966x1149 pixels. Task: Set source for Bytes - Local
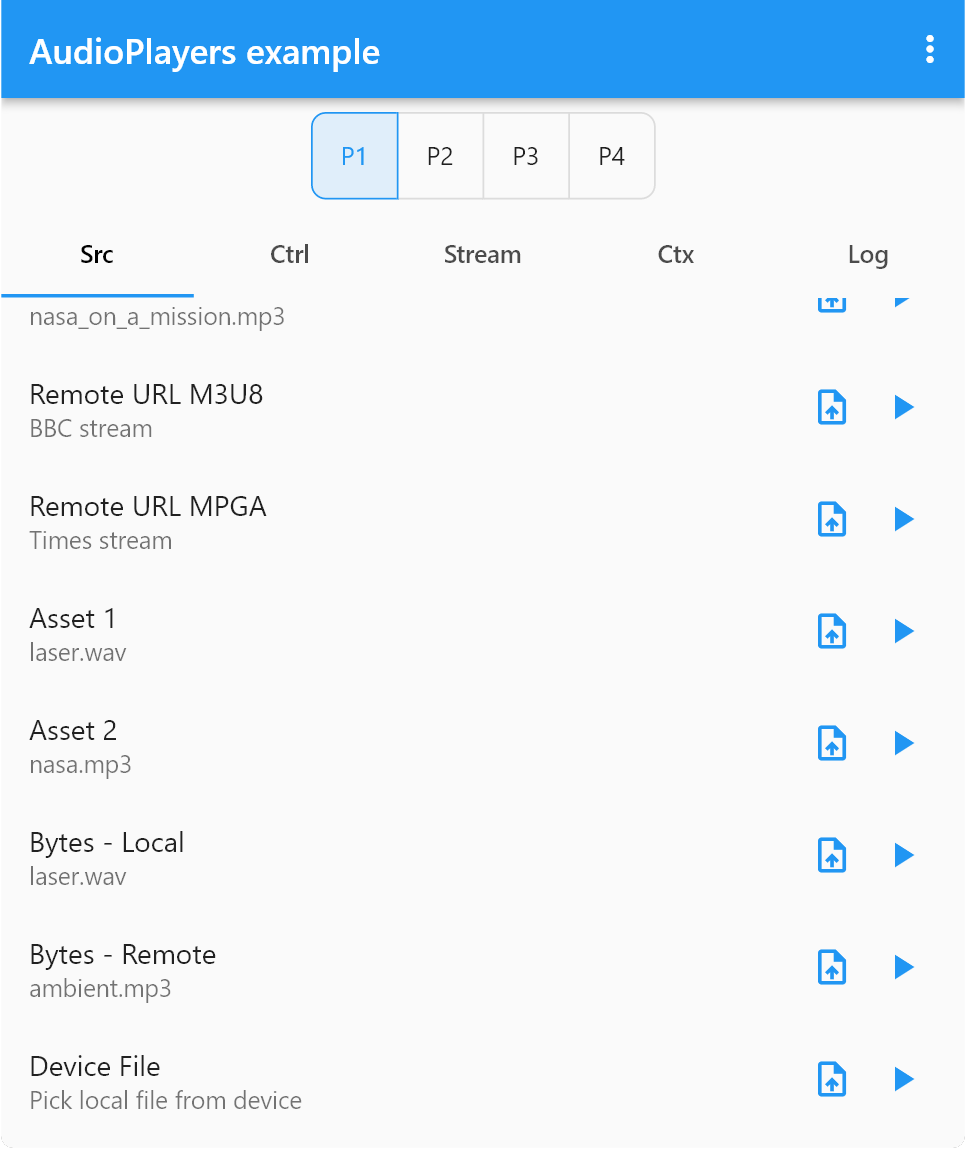point(831,855)
